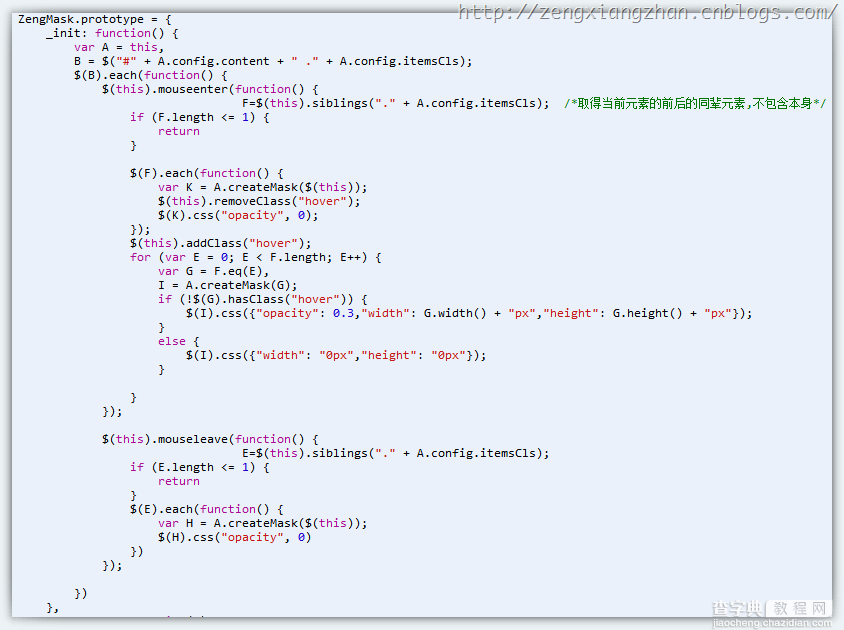Click the mouseenter handler line
This screenshot has width=844, height=630.
point(210,89)
